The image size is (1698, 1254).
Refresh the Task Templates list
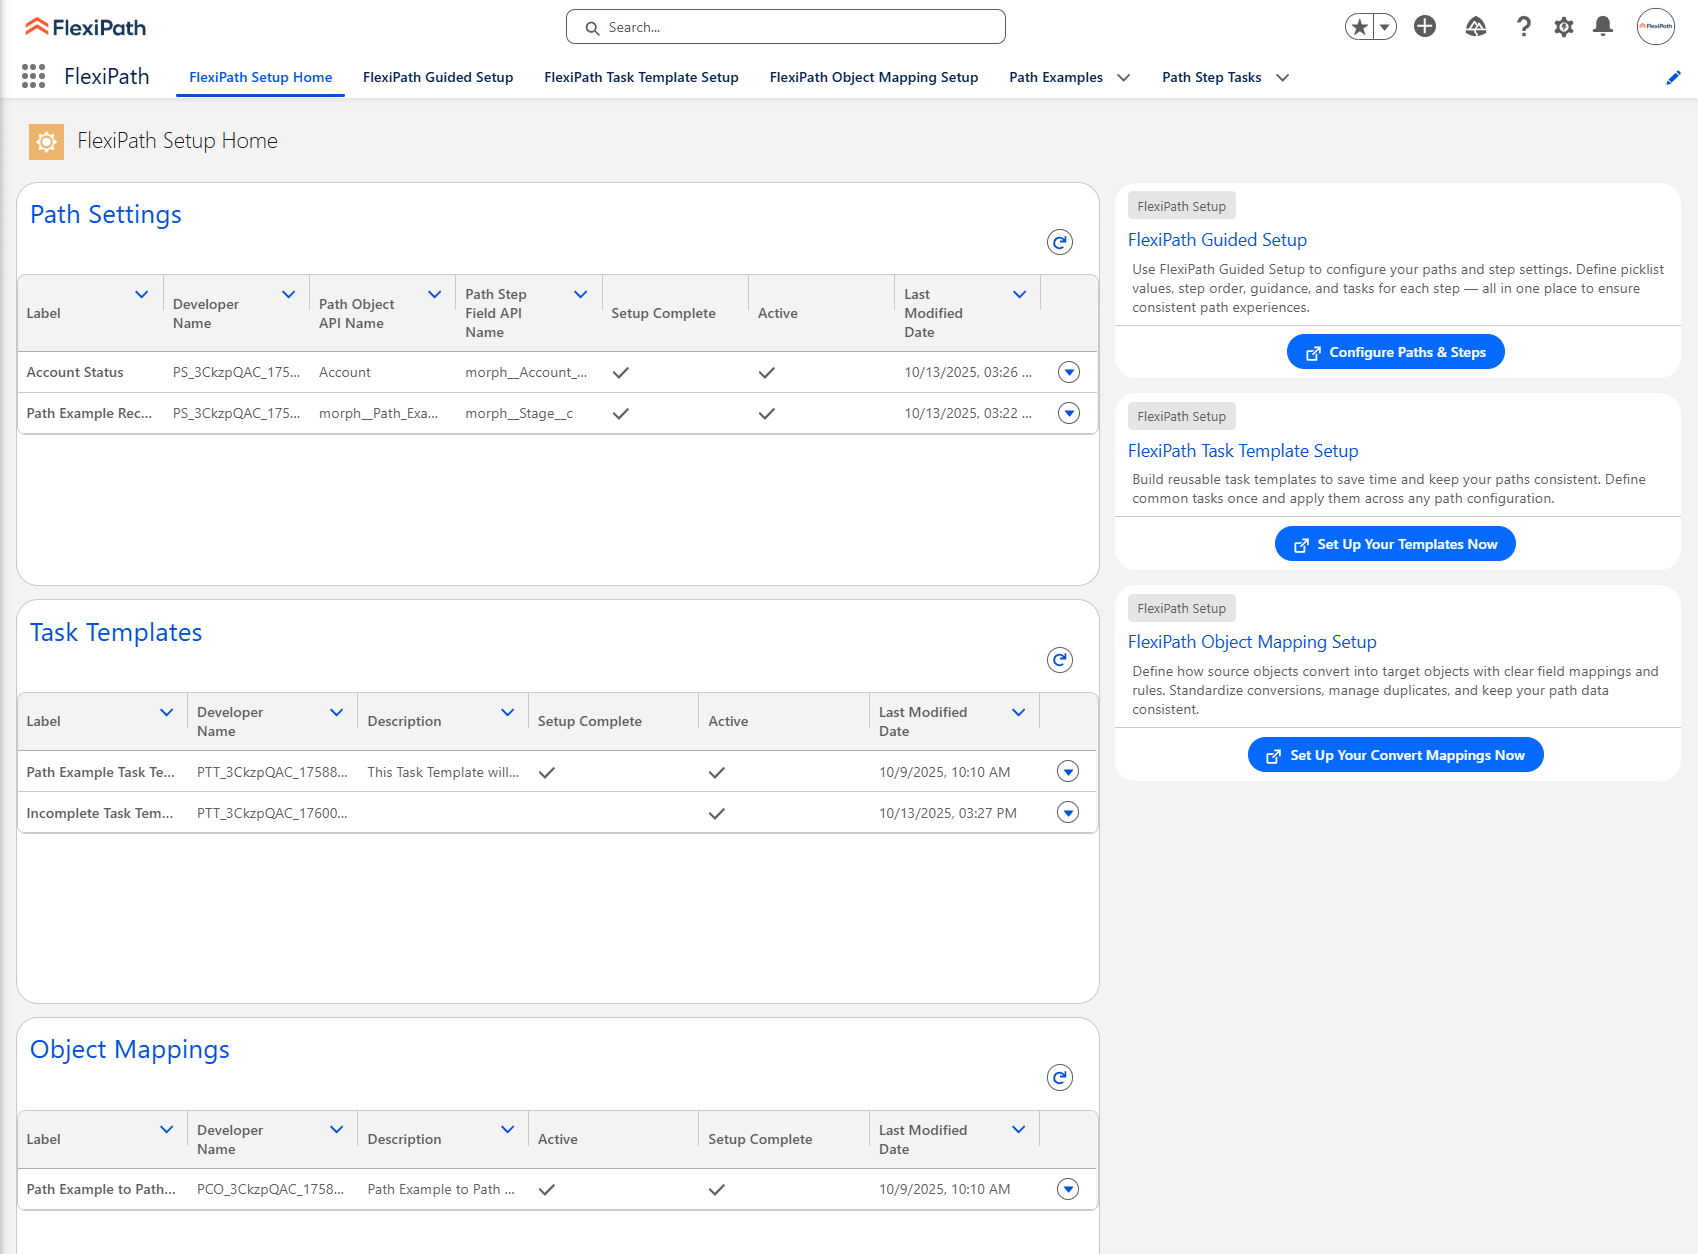coord(1059,660)
